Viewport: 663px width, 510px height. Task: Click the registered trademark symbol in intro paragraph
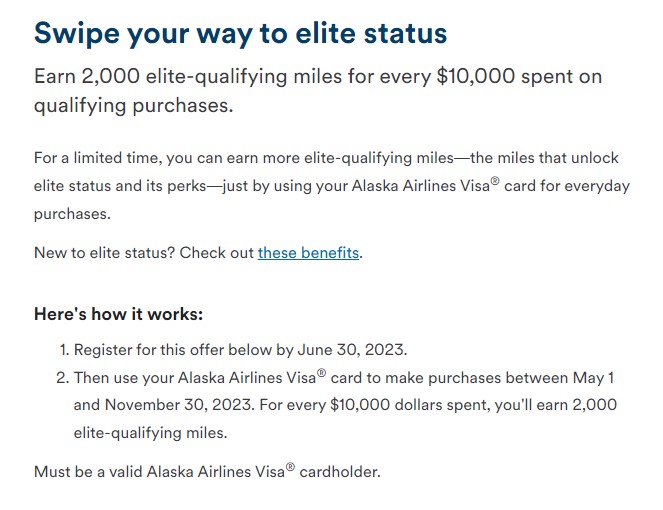tap(495, 181)
